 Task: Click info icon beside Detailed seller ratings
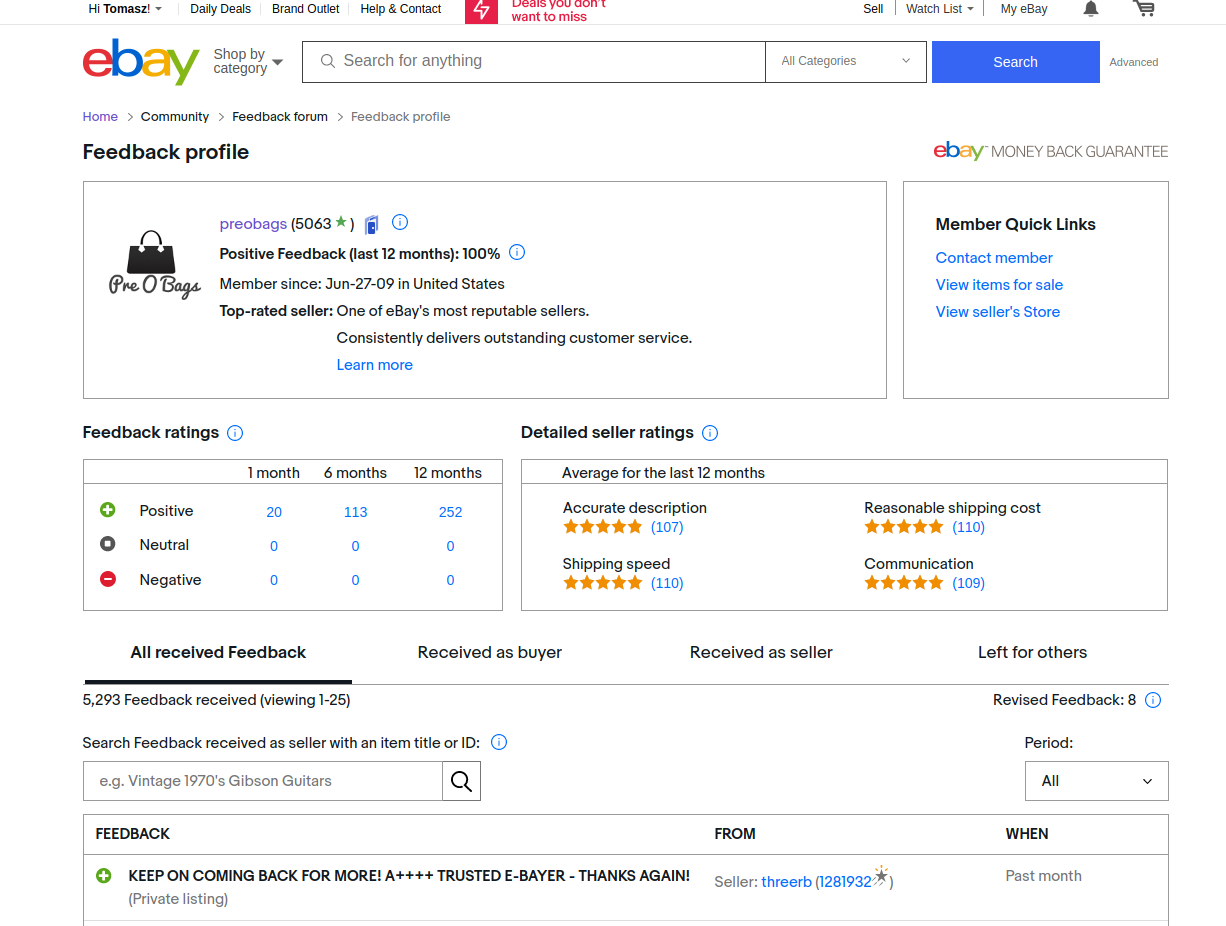tap(710, 433)
